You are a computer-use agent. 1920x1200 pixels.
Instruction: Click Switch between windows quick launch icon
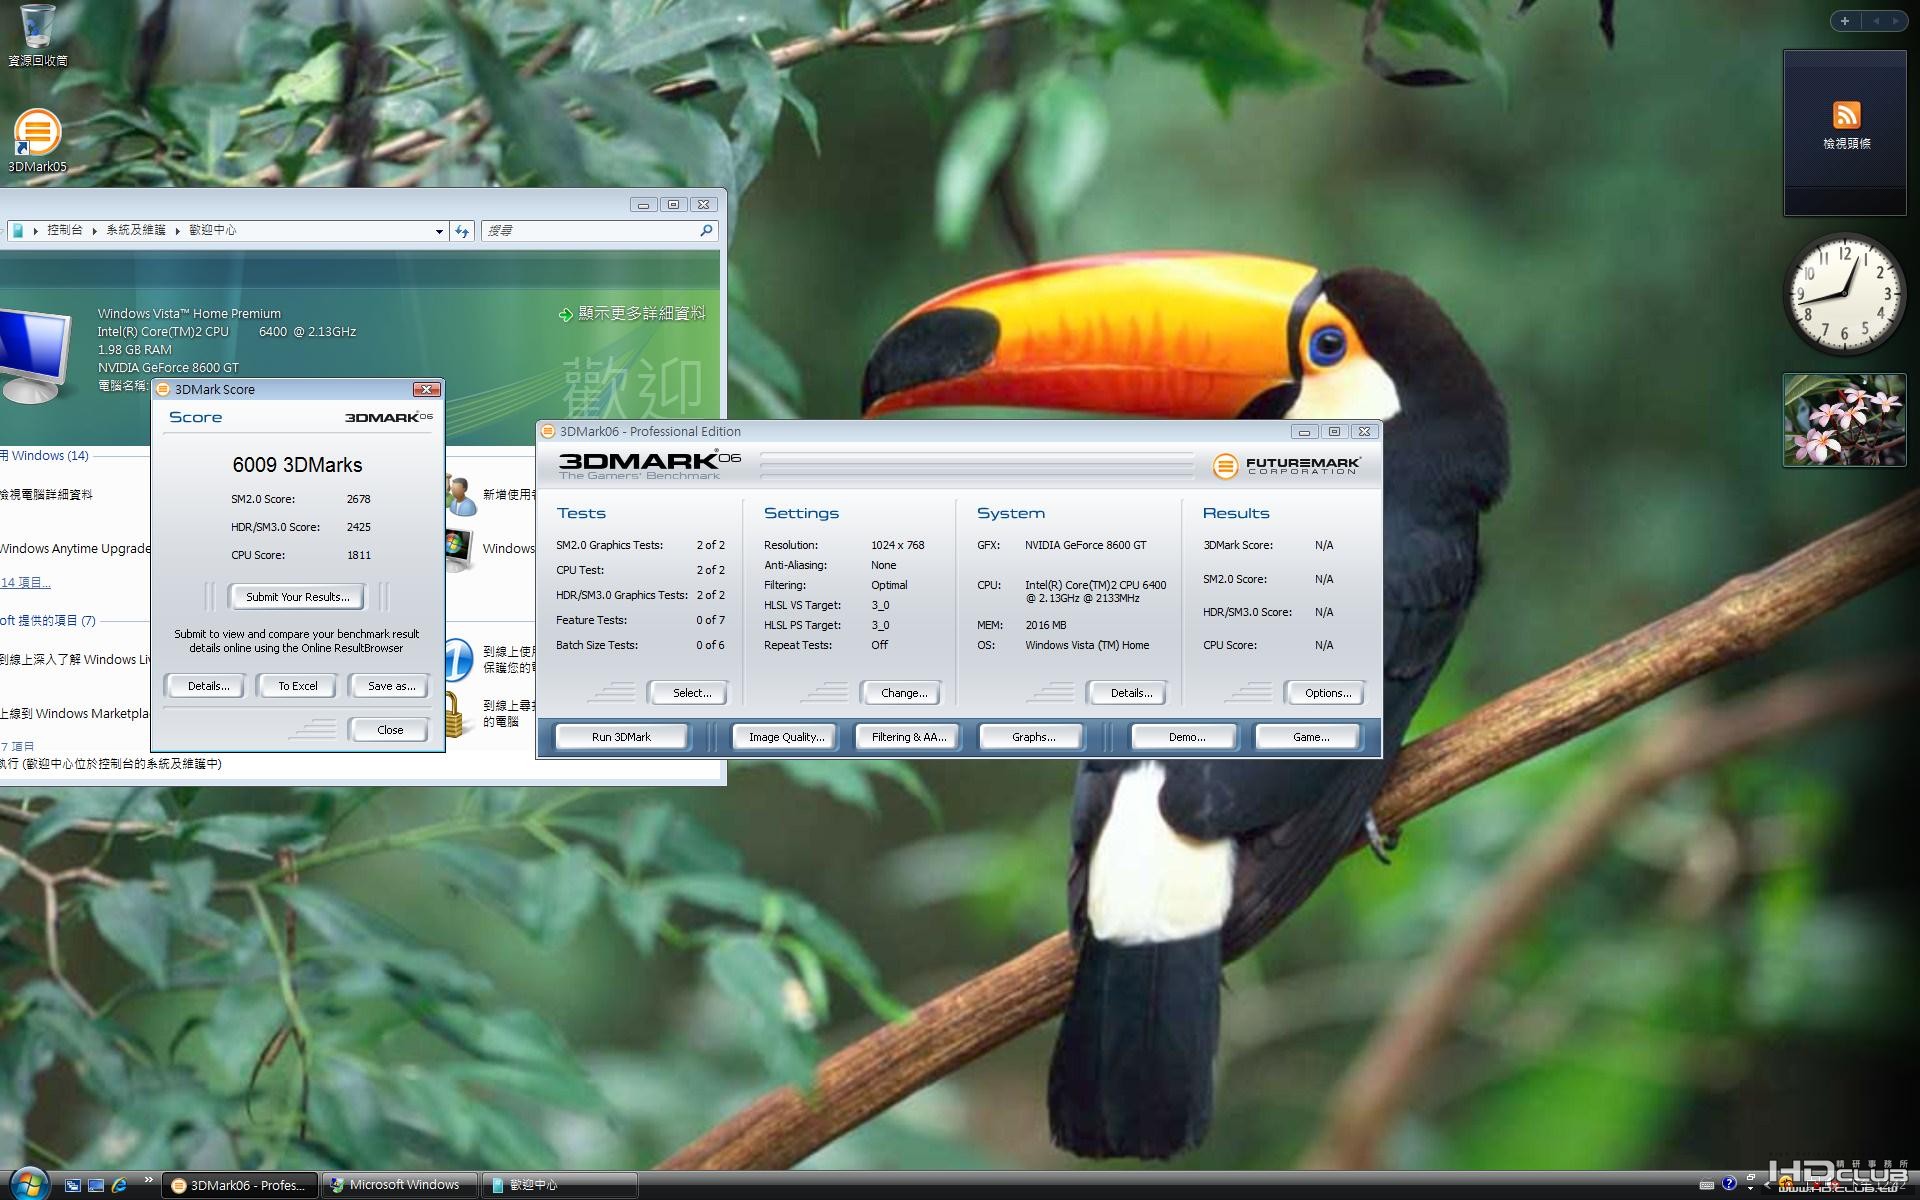point(73,1185)
